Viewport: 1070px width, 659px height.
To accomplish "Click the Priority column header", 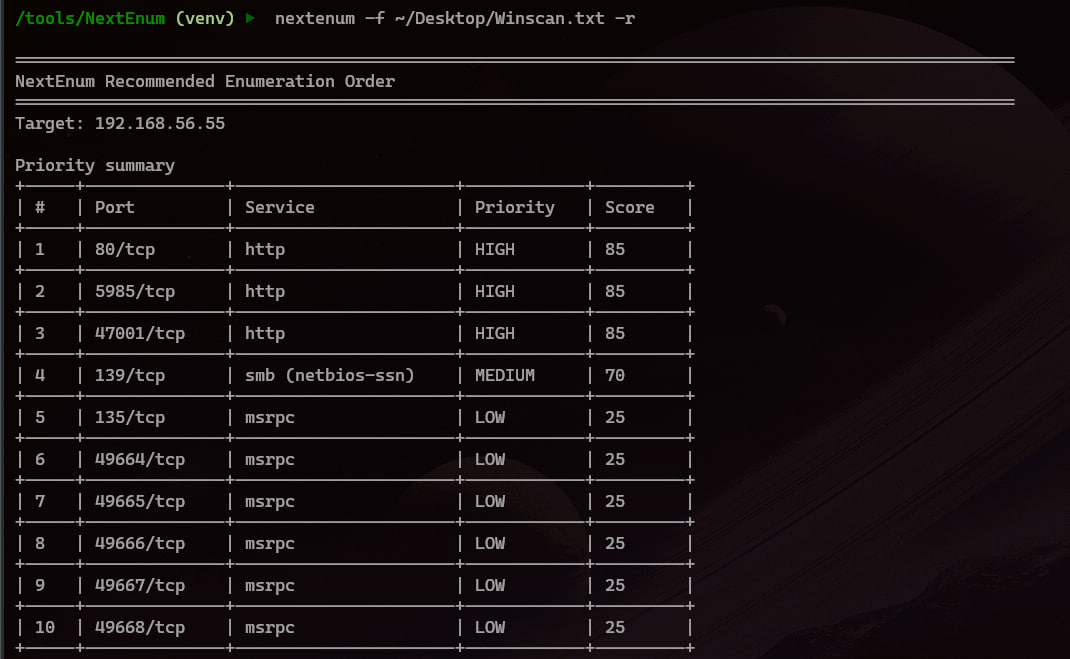I will (x=515, y=207).
